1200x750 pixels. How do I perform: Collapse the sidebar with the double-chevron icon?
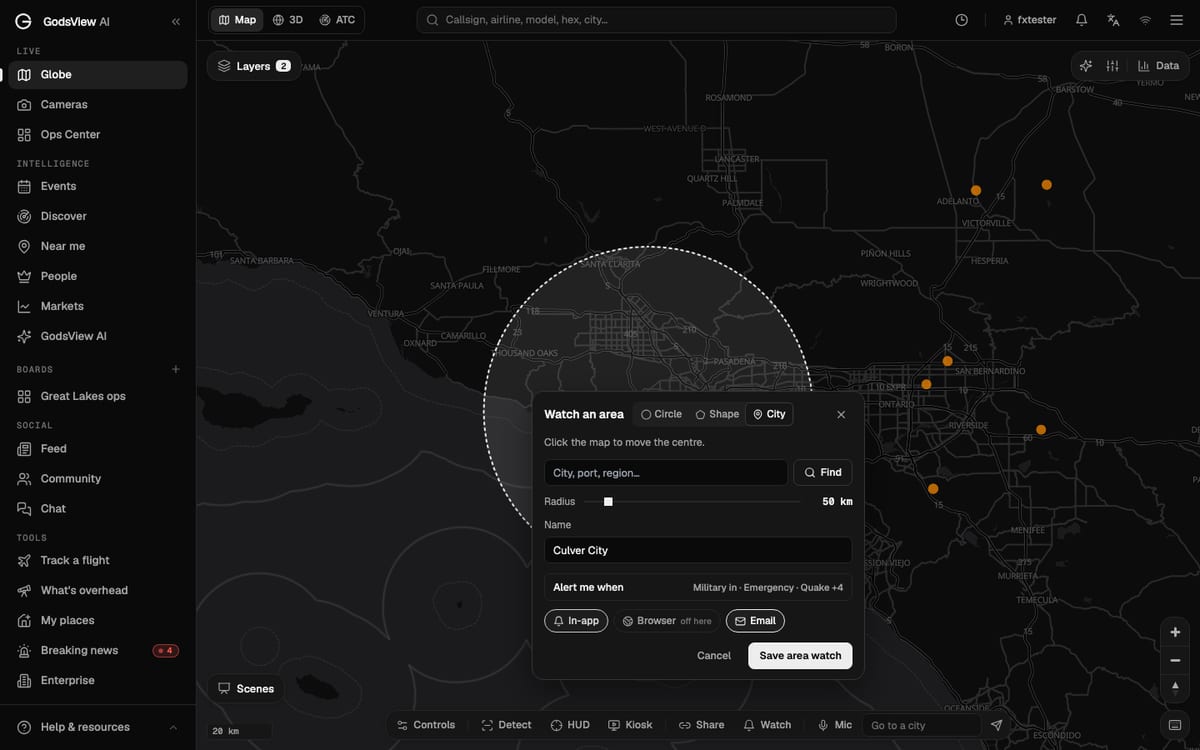pyautogui.click(x=176, y=21)
